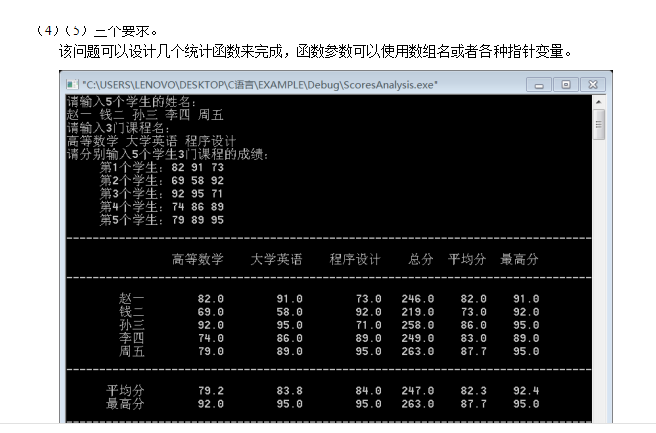Viewport: 656px width, 433px height.
Task: Click input line 第5个学生: 79 89 95
Action: click(x=161, y=220)
